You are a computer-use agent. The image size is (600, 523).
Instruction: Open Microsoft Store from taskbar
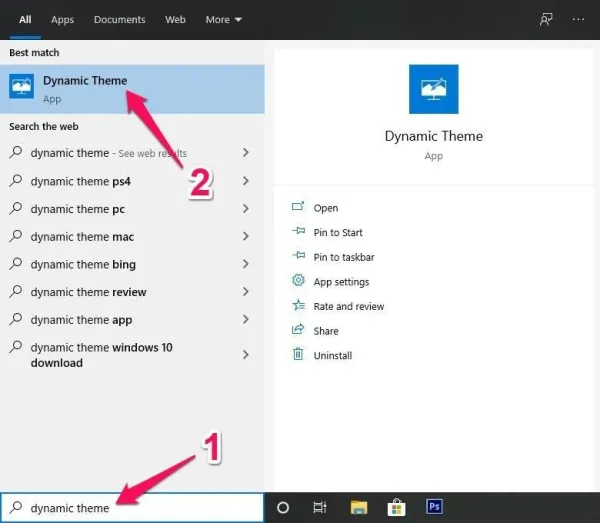(x=396, y=507)
